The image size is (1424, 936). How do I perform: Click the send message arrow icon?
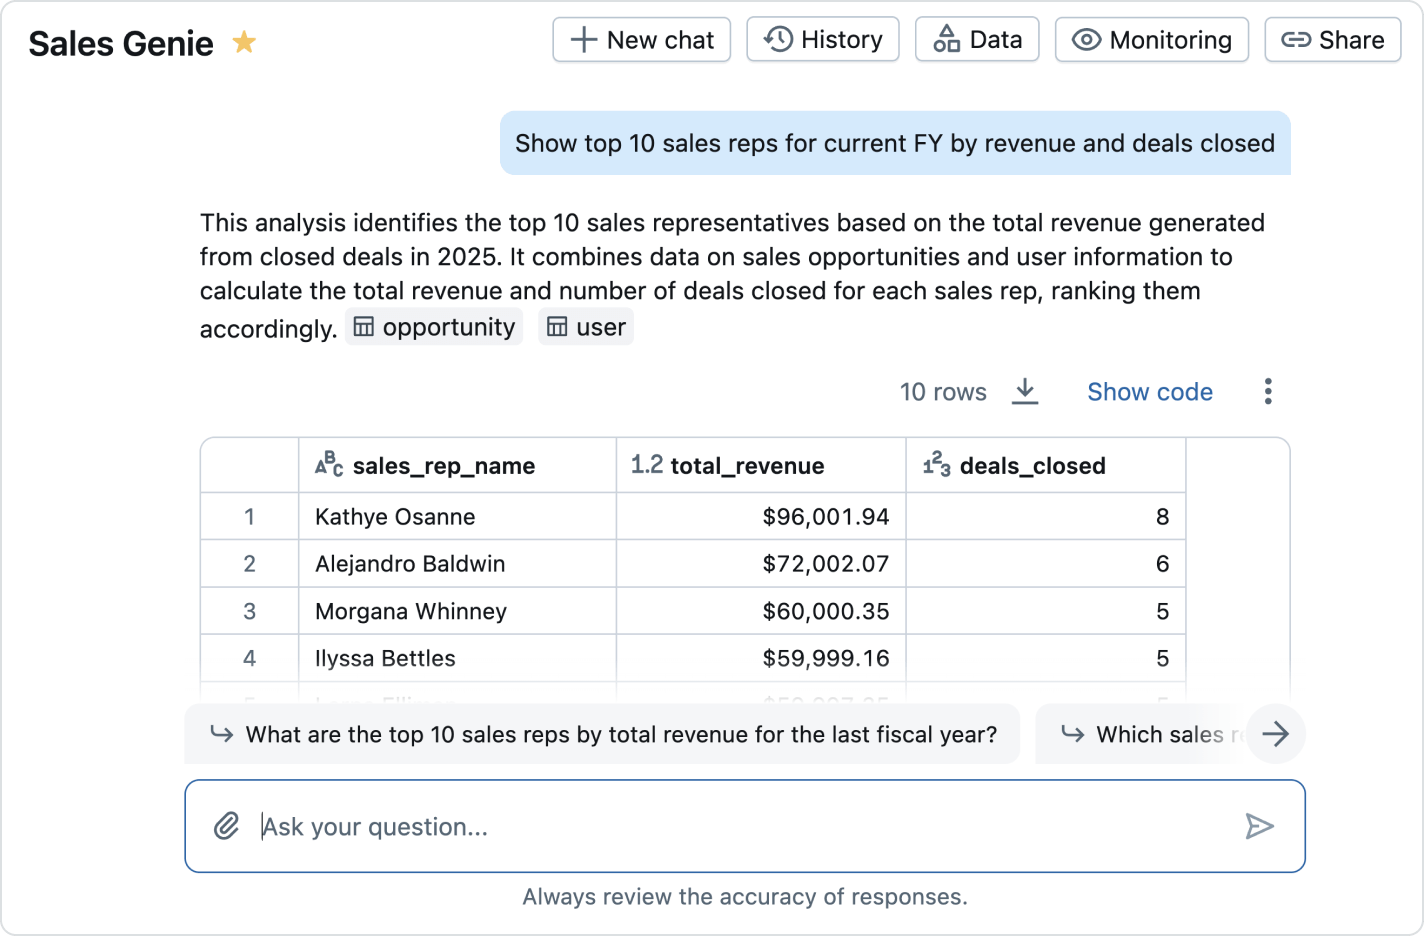[x=1259, y=826]
